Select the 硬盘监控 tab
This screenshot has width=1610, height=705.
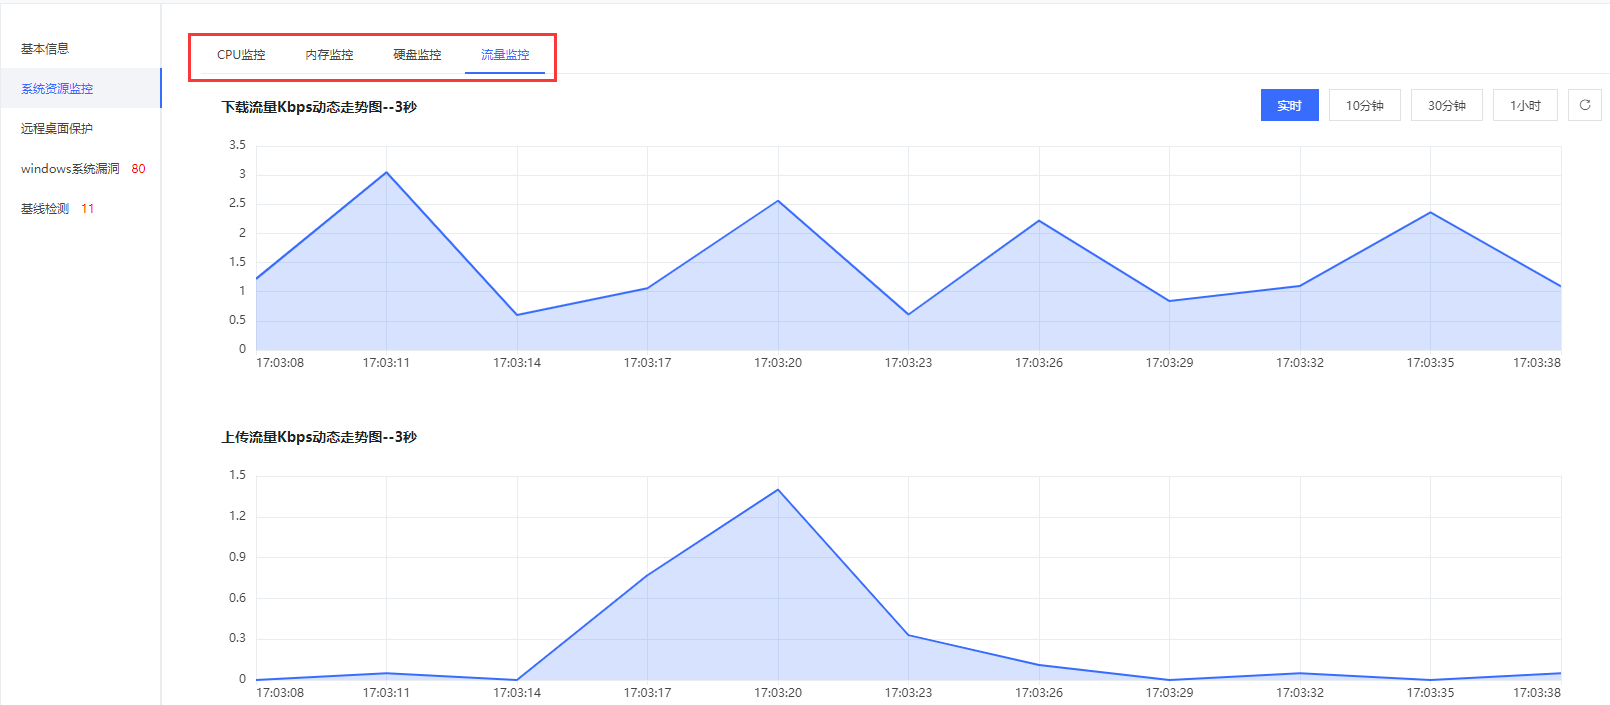click(x=417, y=55)
